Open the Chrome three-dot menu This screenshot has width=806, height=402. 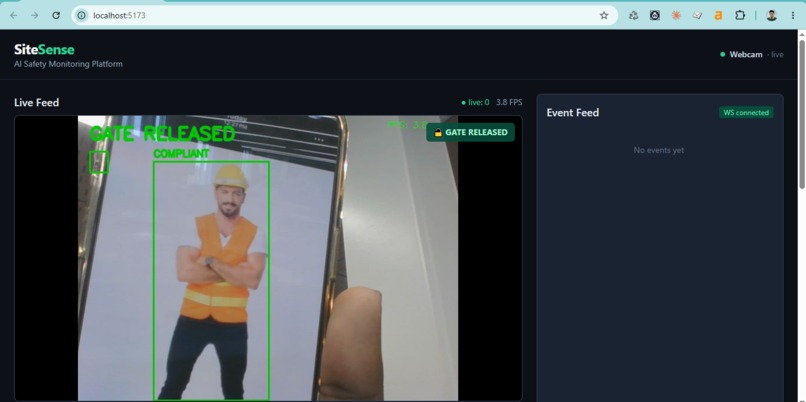point(793,15)
